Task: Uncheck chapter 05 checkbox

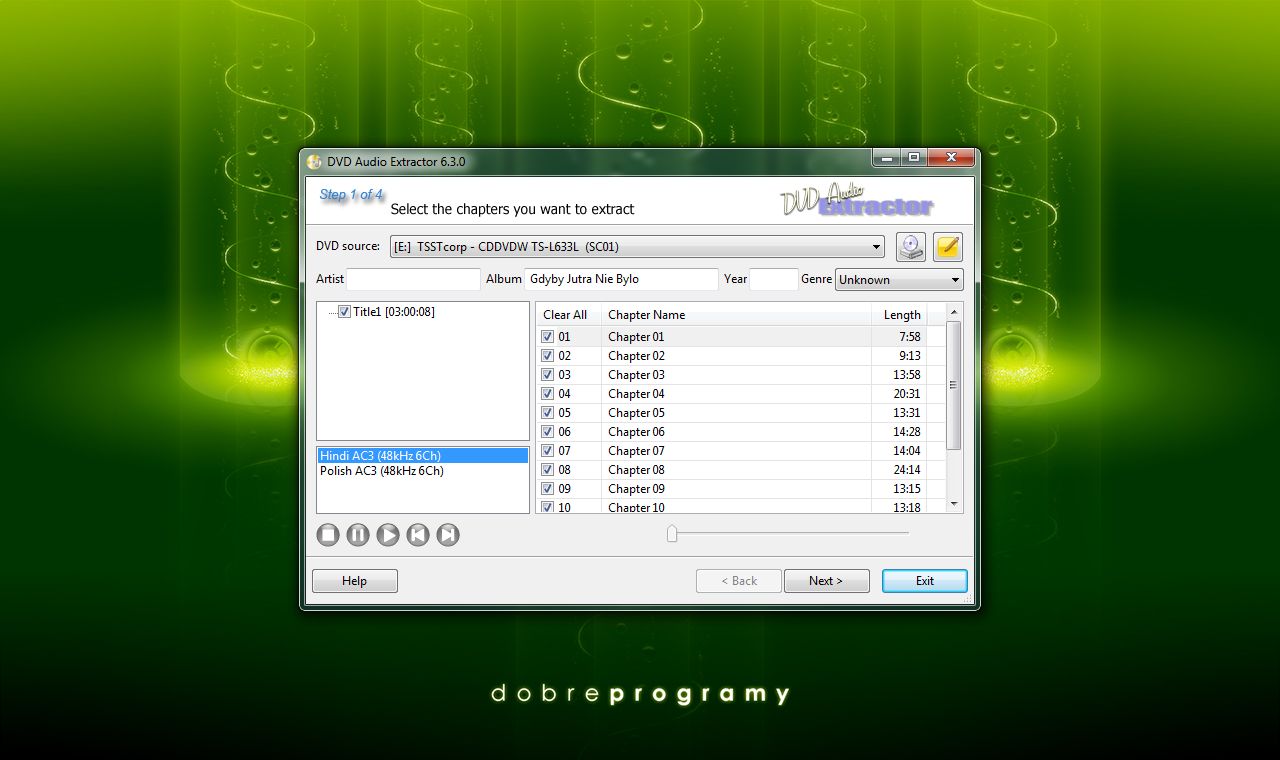Action: click(547, 413)
